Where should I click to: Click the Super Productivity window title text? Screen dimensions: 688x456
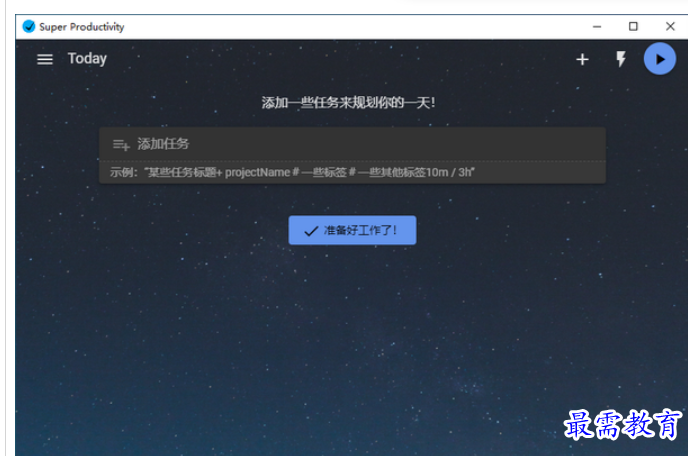[x=82, y=27]
